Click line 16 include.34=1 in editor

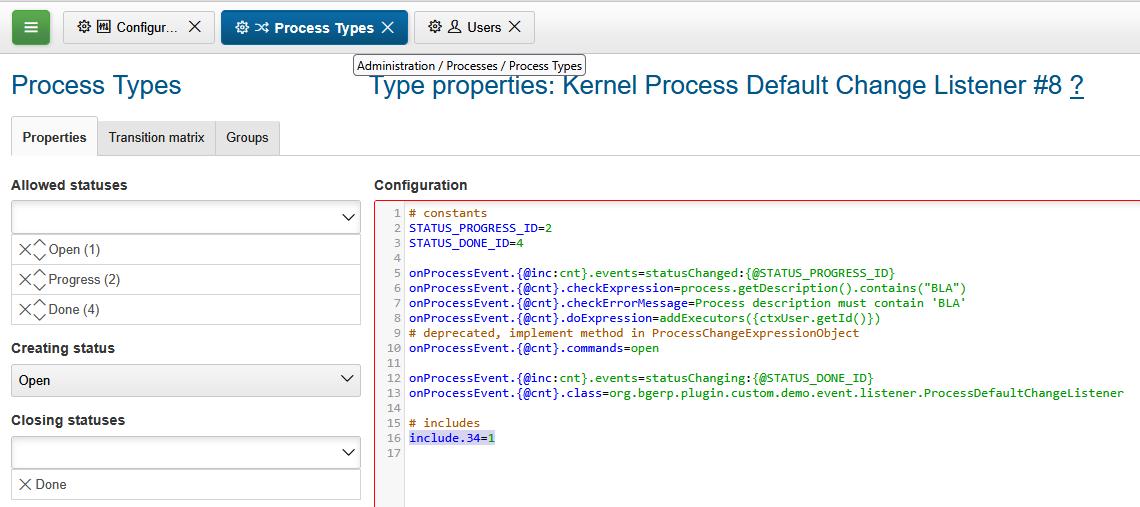coord(452,438)
